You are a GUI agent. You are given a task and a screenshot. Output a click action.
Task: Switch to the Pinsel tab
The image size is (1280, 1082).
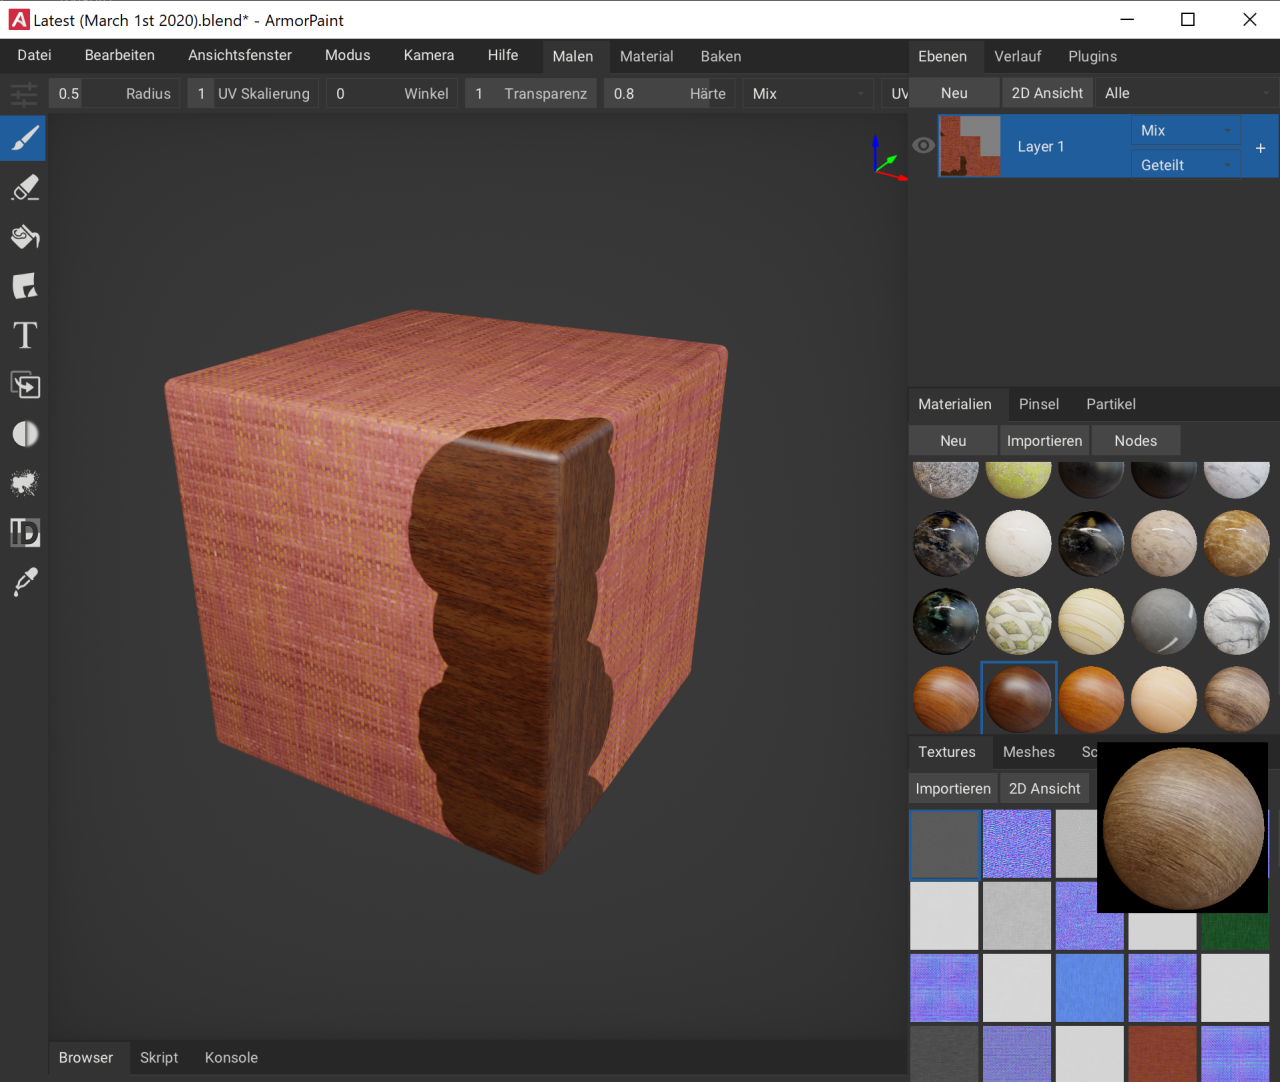[x=1038, y=404]
